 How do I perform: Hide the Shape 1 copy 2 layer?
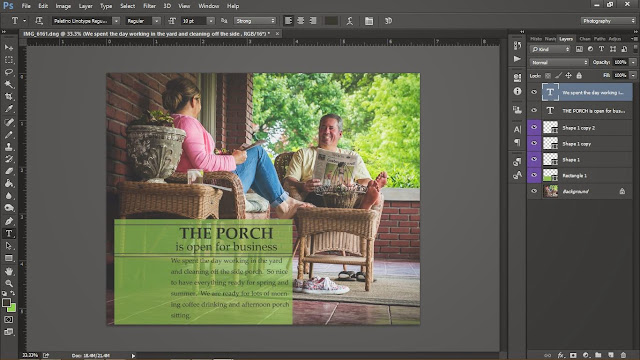click(534, 127)
